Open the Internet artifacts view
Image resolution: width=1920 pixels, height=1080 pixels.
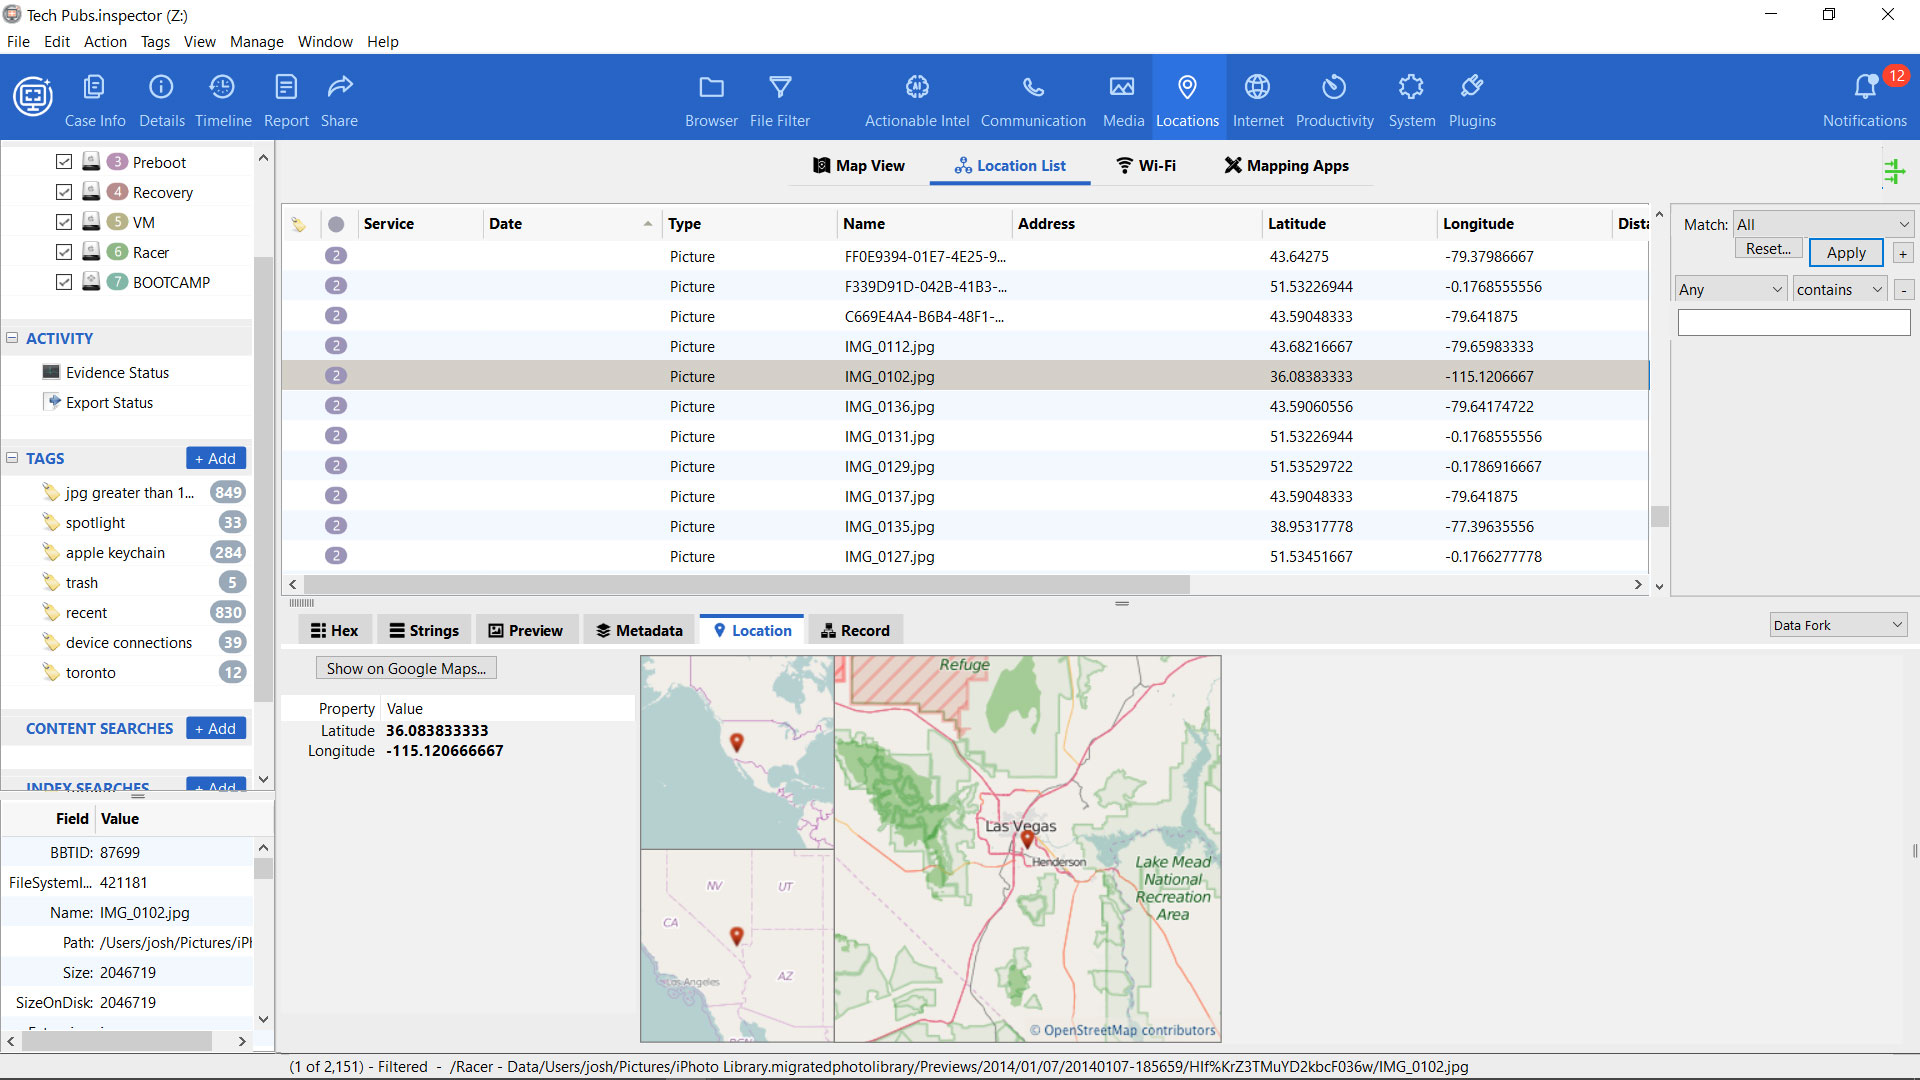[1257, 97]
